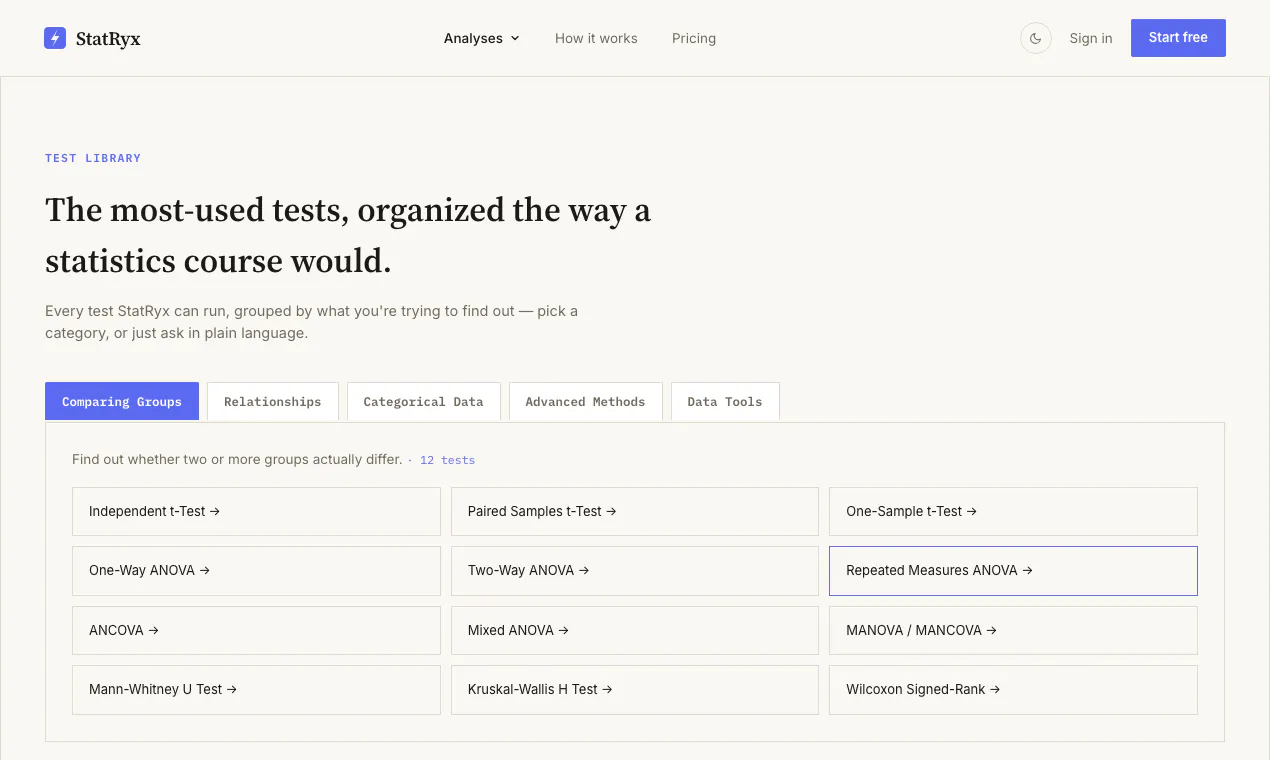Screen dimensions: 1270x760
Task: Click the StatRyx brand name text
Action: [108, 39]
